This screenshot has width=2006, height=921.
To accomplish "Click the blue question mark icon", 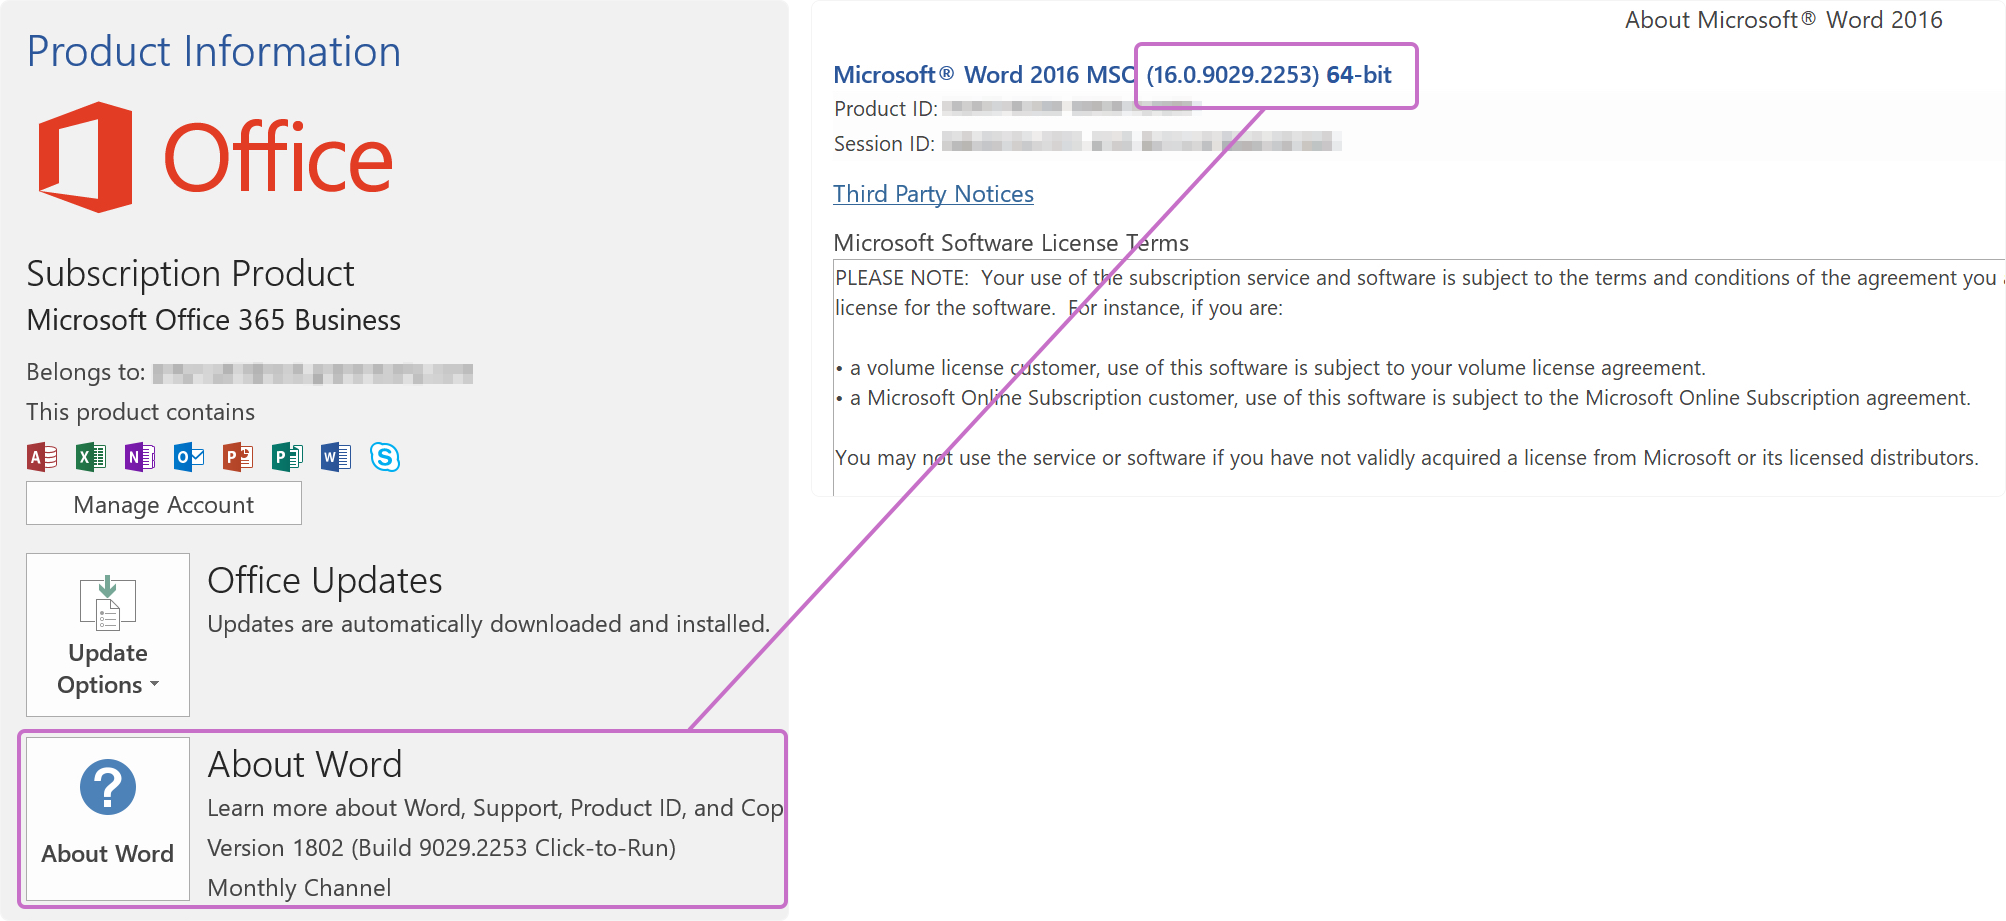I will pos(108,787).
